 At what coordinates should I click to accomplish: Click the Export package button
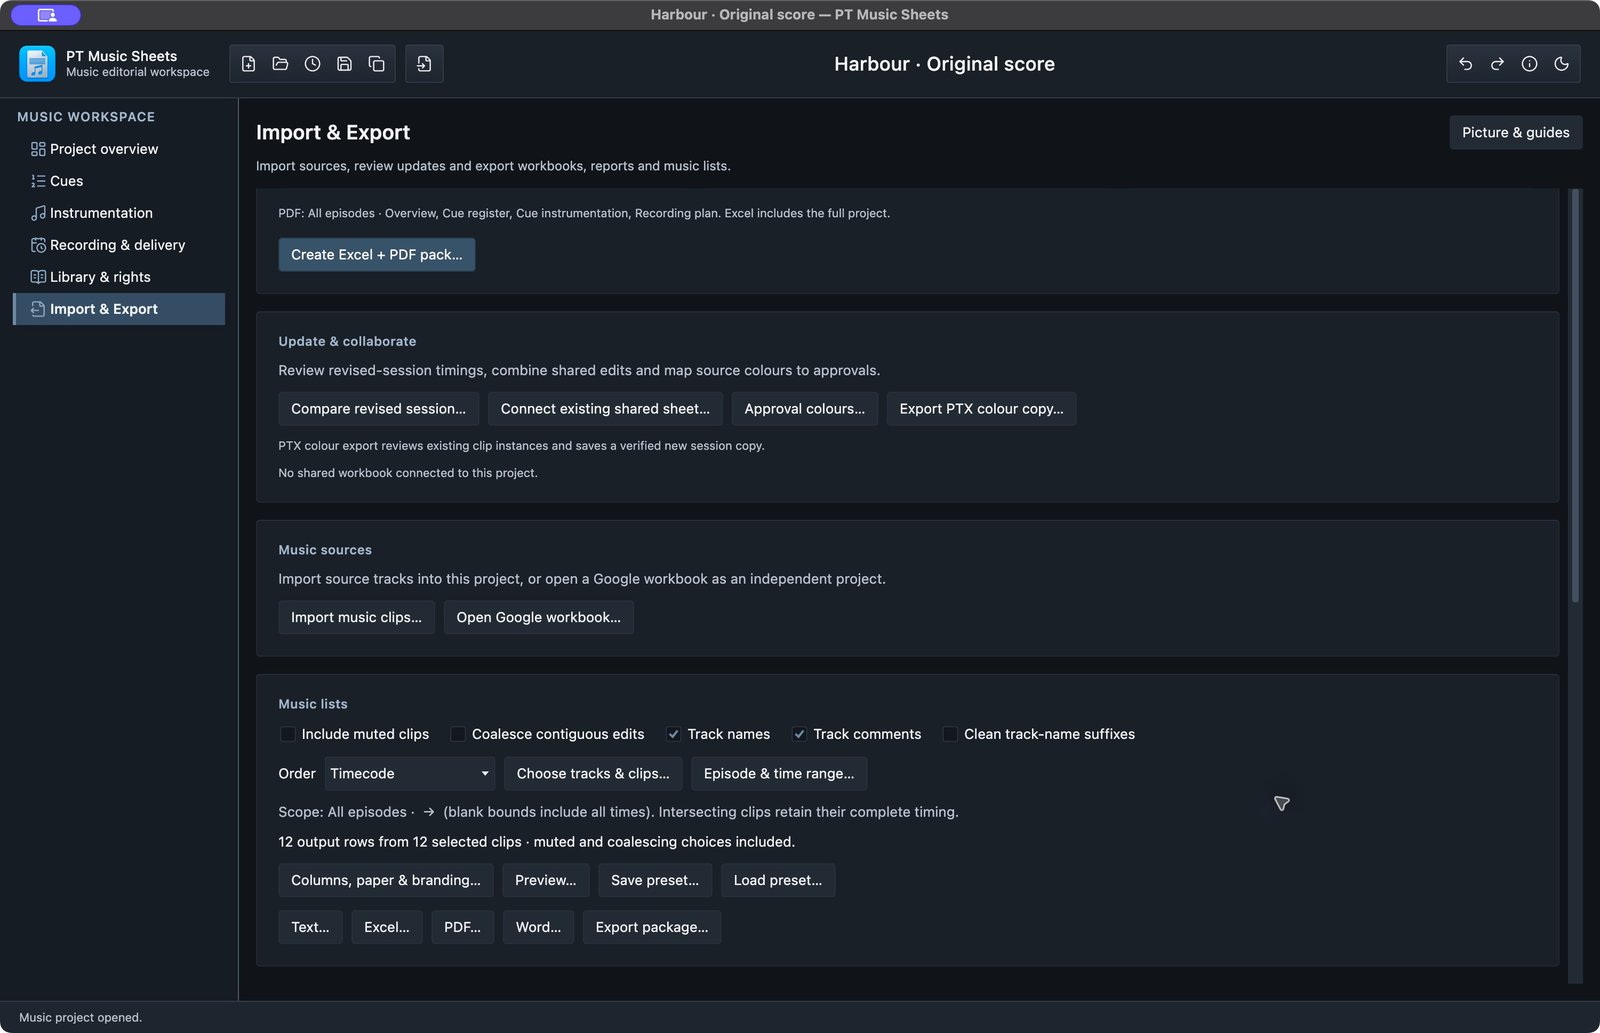(652, 928)
